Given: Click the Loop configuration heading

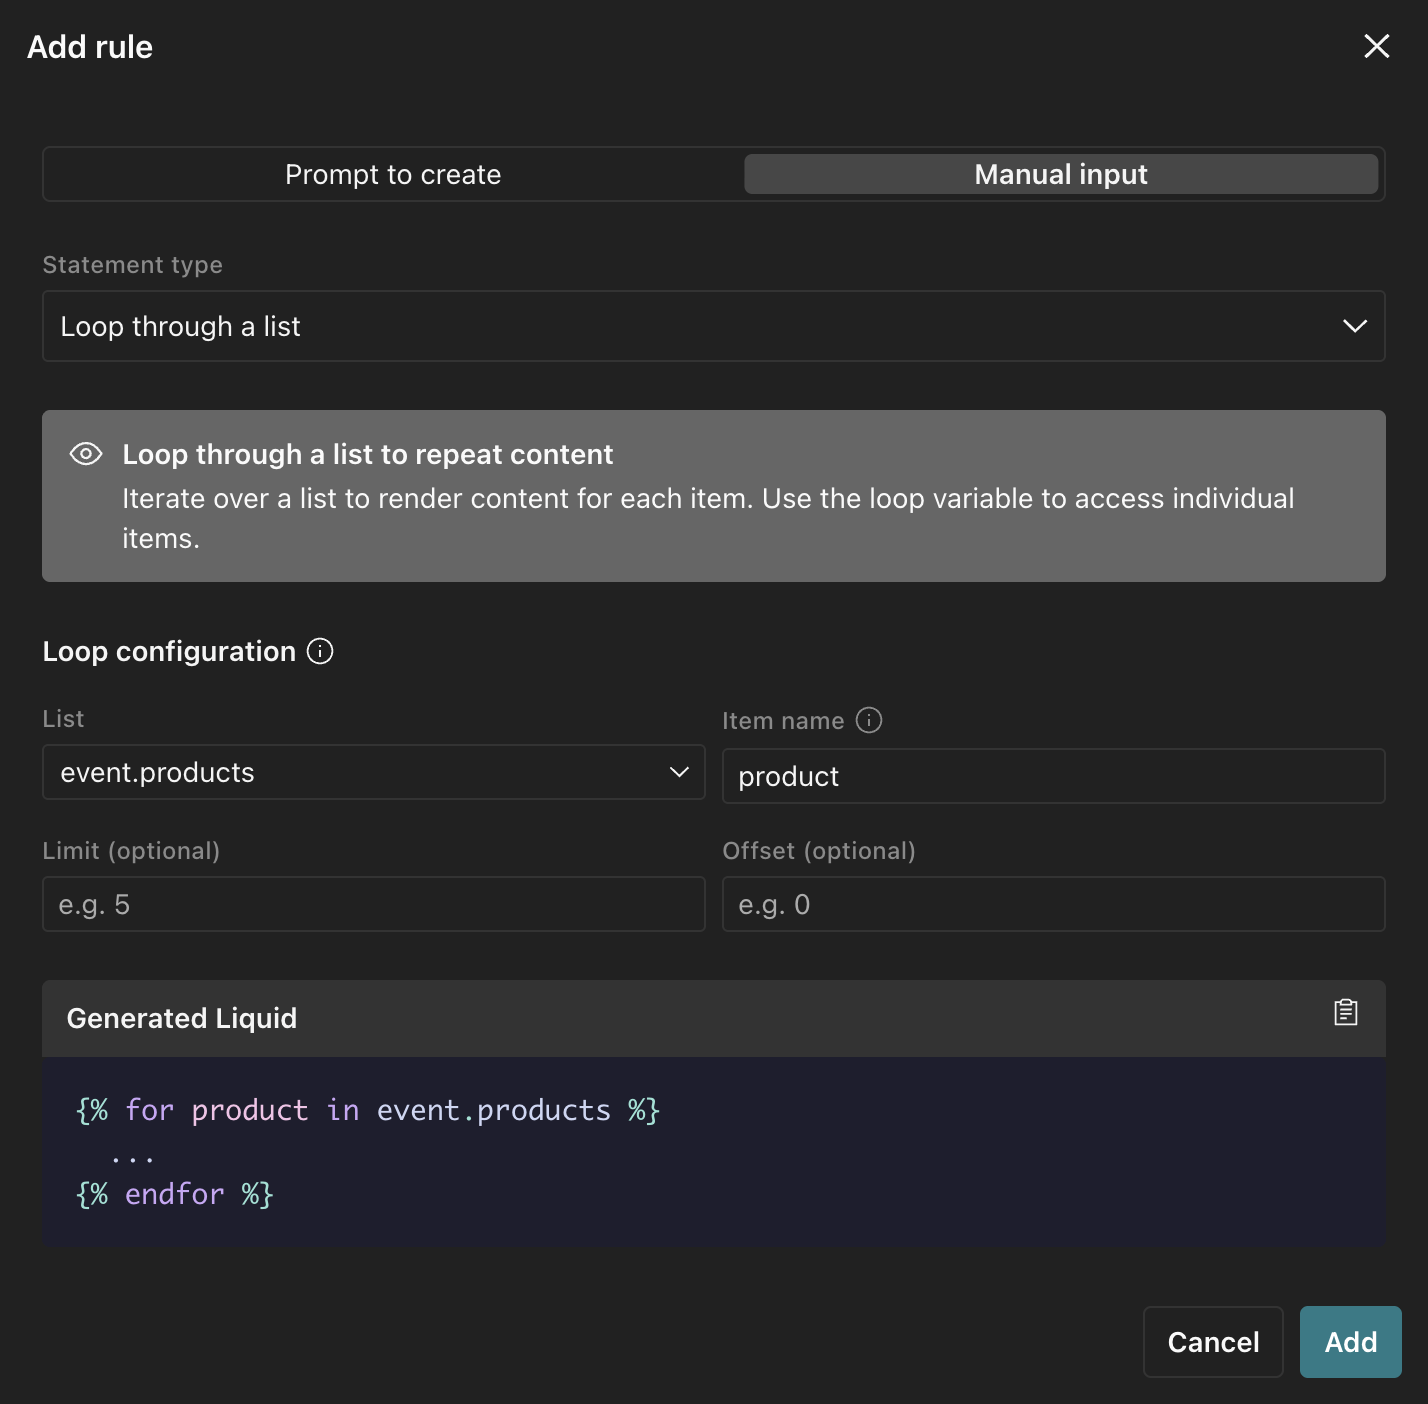Looking at the screenshot, I should [169, 651].
